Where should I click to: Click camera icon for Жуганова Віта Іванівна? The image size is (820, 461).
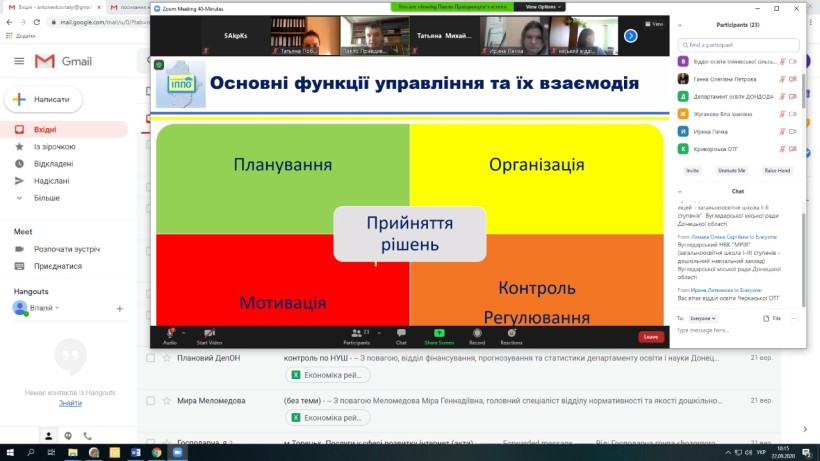(x=793, y=114)
